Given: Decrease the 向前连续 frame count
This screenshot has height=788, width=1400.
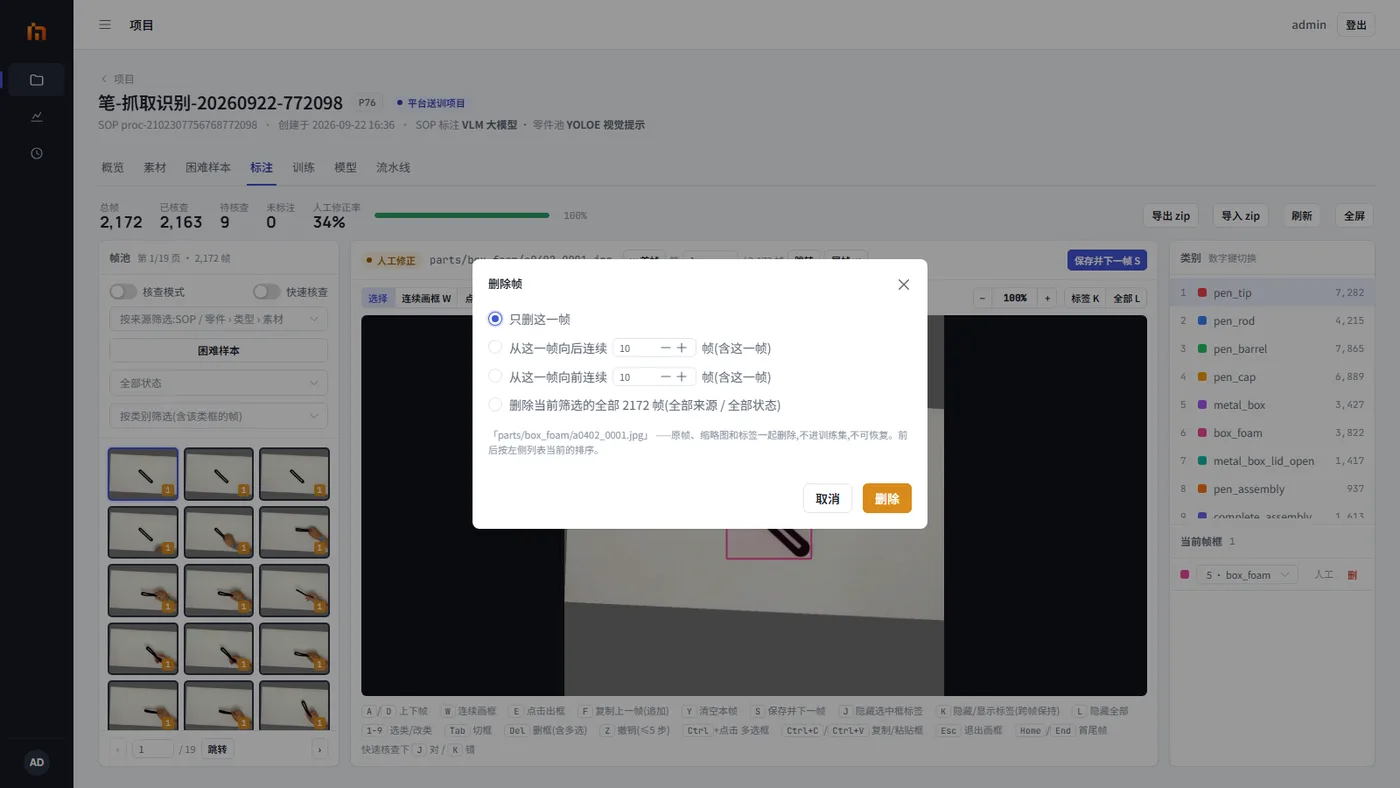Looking at the screenshot, I should pos(666,377).
